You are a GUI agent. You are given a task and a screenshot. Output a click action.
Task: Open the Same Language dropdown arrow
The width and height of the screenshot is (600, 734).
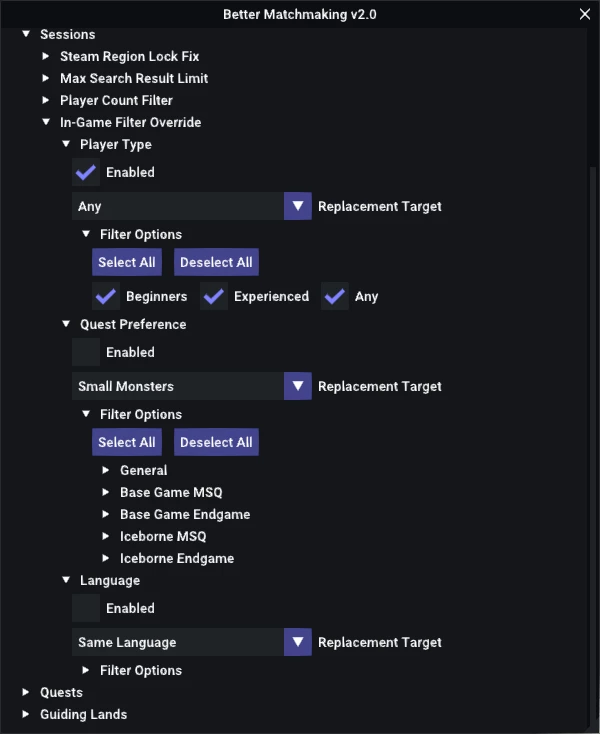298,642
